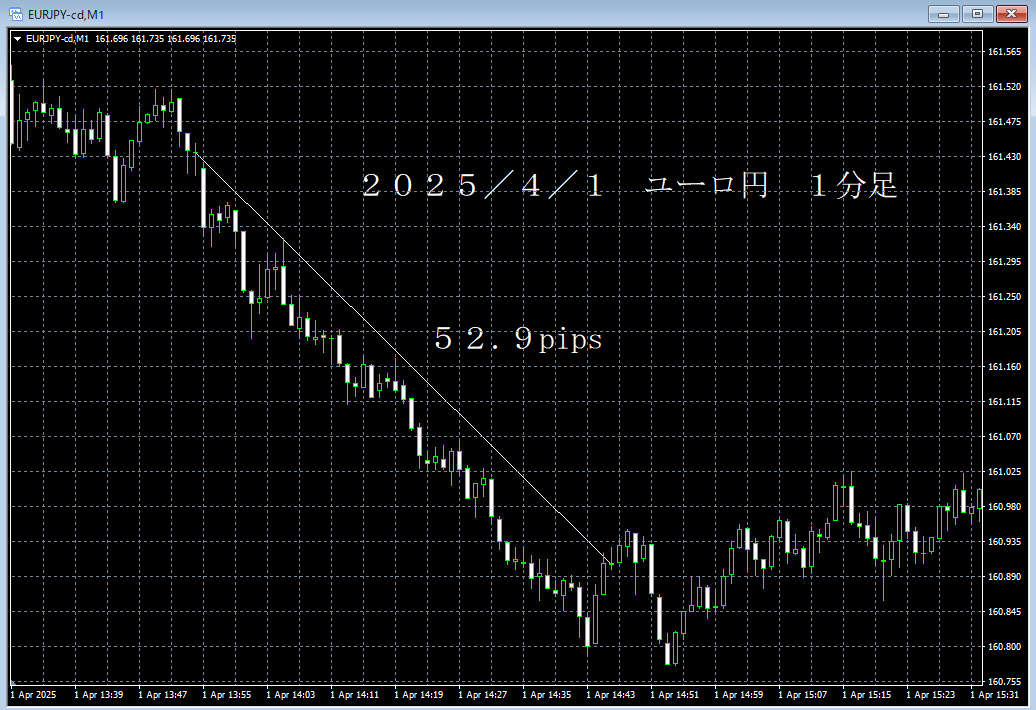Close the EURJPY-cd,M1 chart window
The width and height of the screenshot is (1036, 710).
1011,14
